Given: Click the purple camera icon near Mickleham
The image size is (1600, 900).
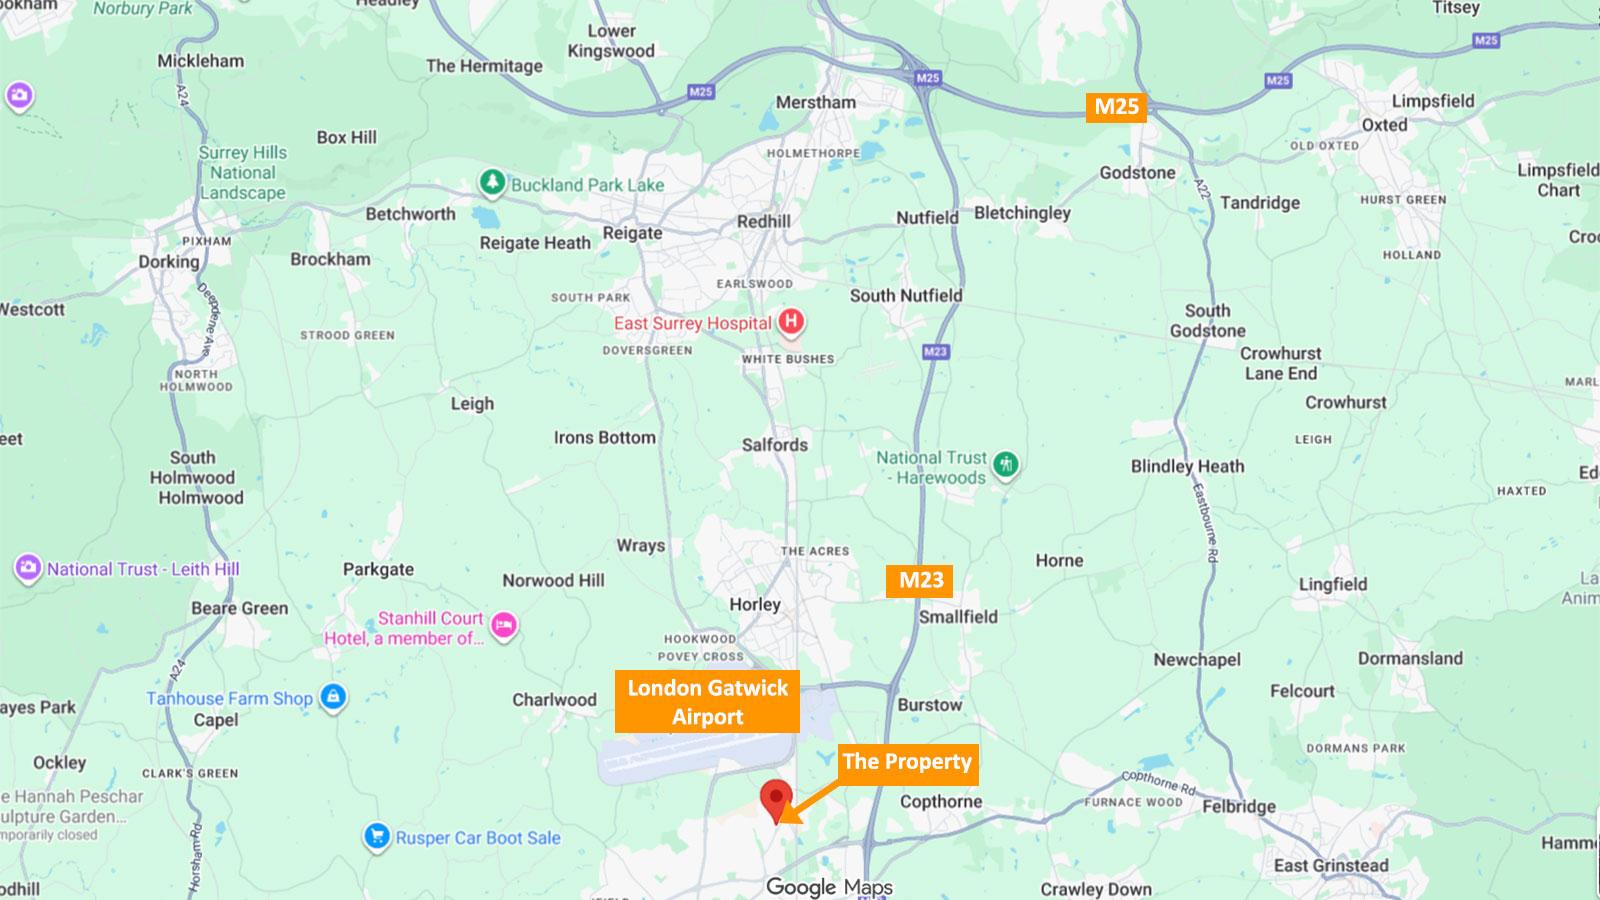Looking at the screenshot, I should pos(19,96).
